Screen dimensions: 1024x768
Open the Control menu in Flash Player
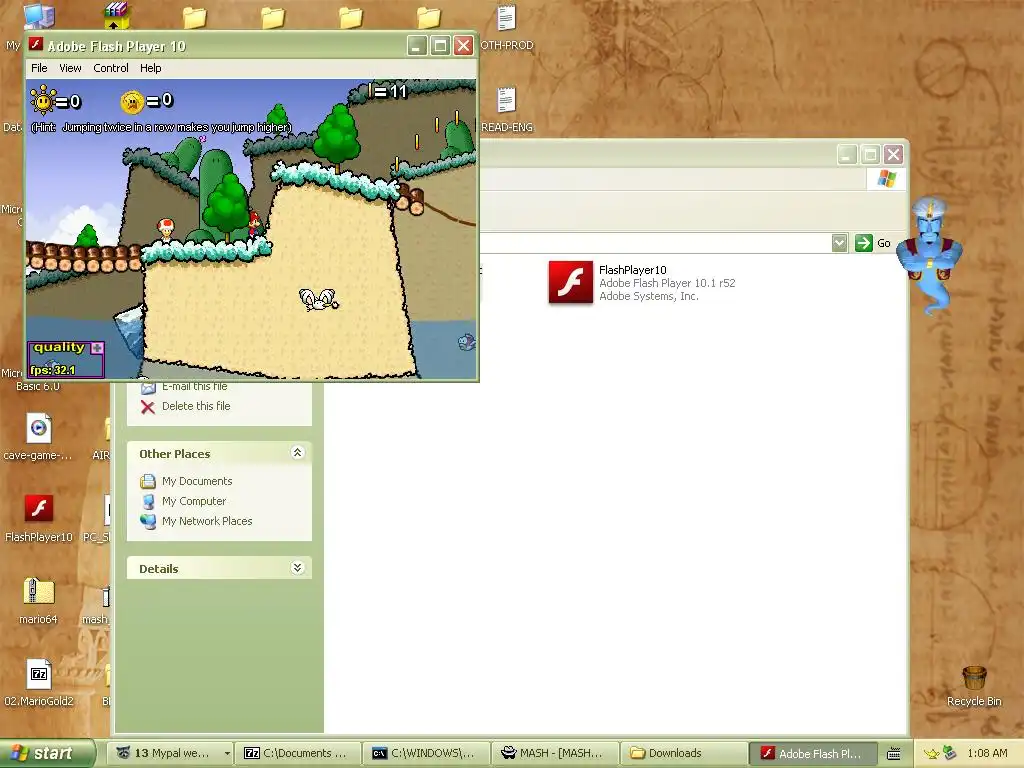[x=111, y=68]
